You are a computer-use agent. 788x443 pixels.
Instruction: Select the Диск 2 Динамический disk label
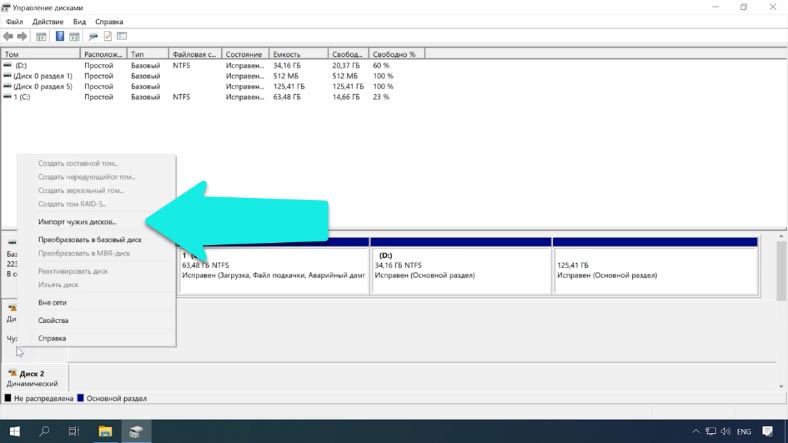coord(35,378)
